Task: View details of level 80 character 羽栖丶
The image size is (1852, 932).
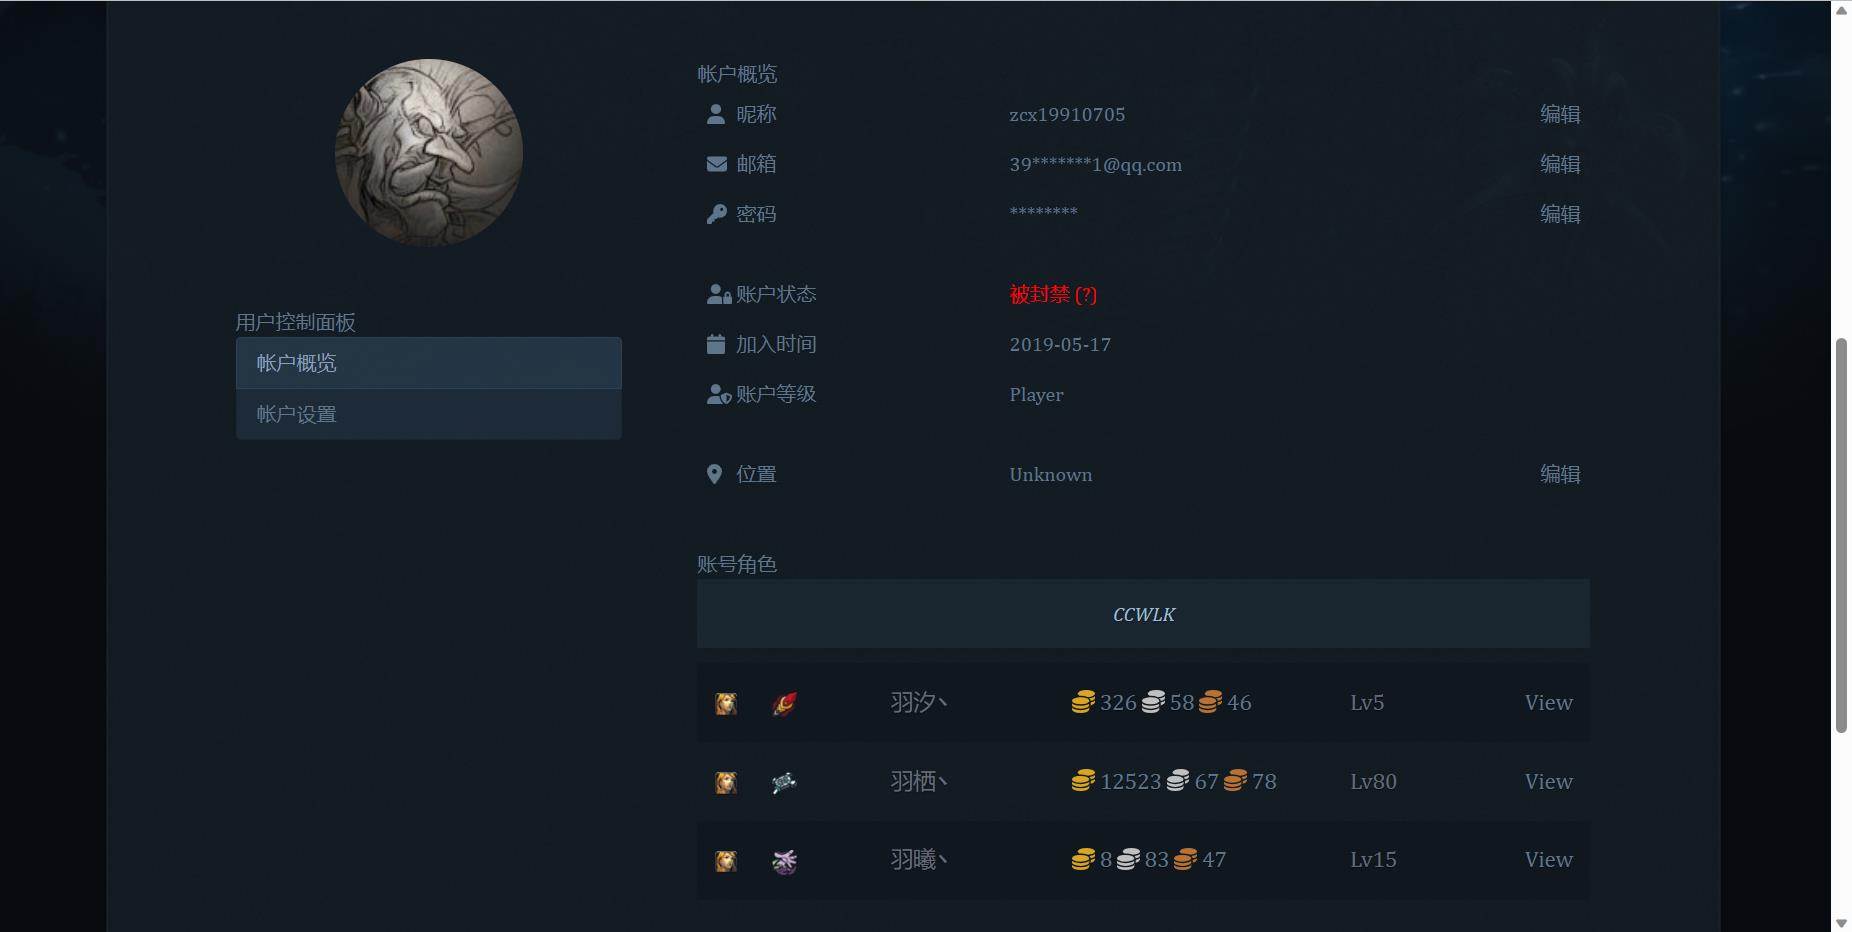Action: click(x=1547, y=781)
